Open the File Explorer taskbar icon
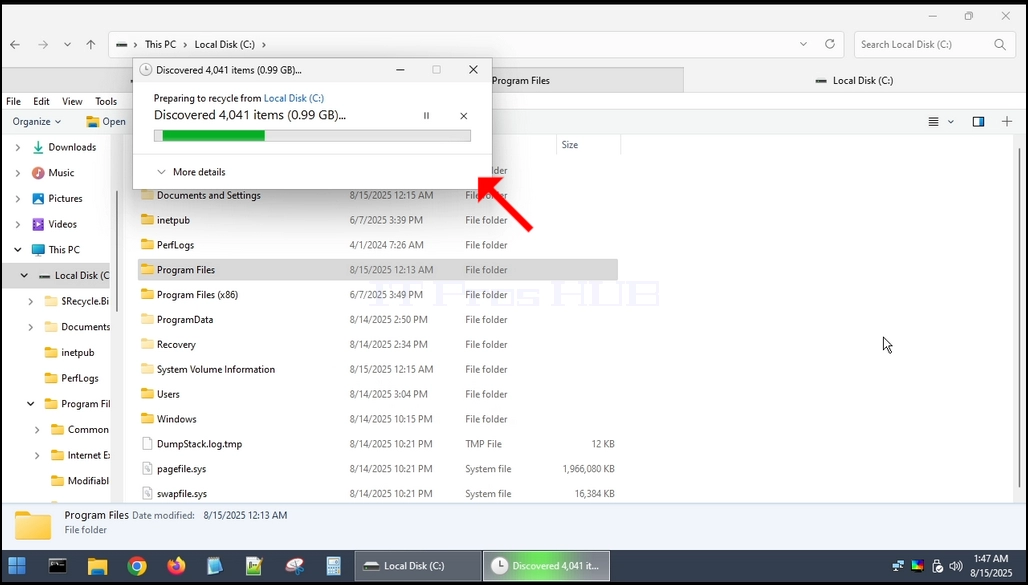 (98, 565)
